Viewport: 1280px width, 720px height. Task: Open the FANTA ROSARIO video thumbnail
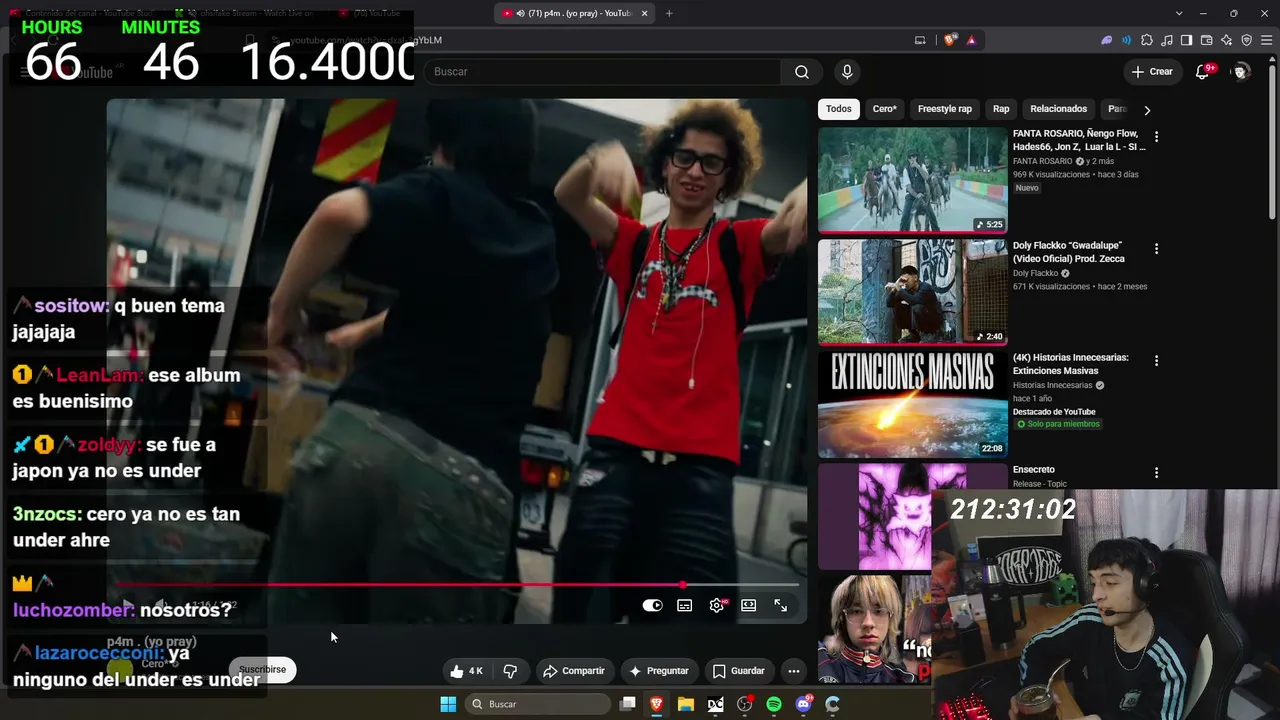pyautogui.click(x=913, y=180)
